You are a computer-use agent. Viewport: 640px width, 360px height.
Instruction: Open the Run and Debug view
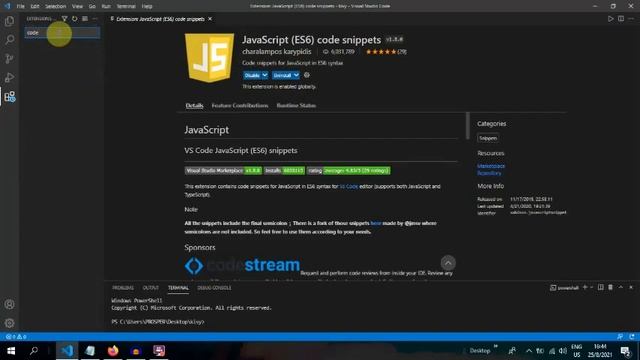tap(9, 78)
